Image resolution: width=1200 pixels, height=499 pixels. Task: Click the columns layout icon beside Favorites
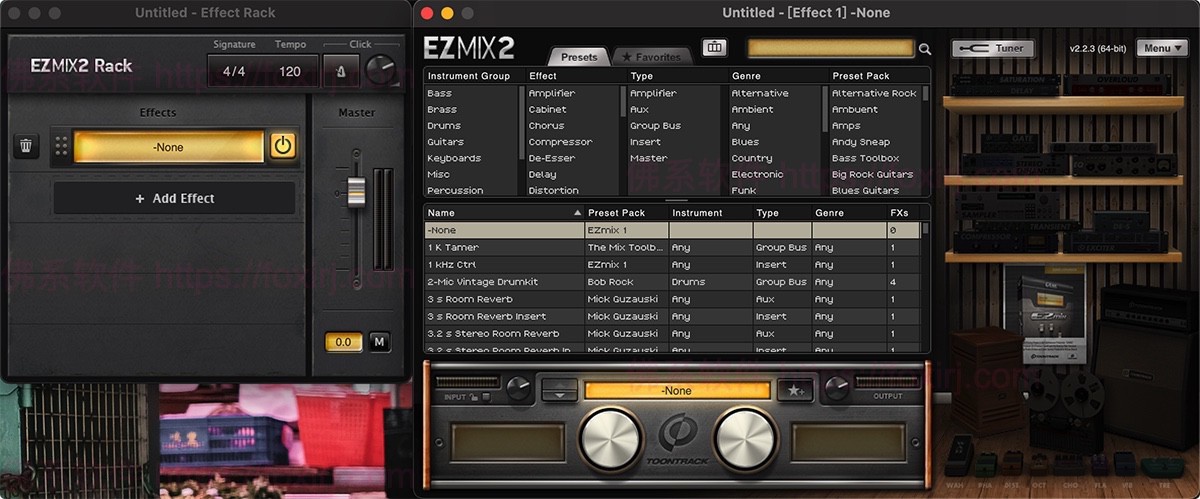tap(714, 48)
